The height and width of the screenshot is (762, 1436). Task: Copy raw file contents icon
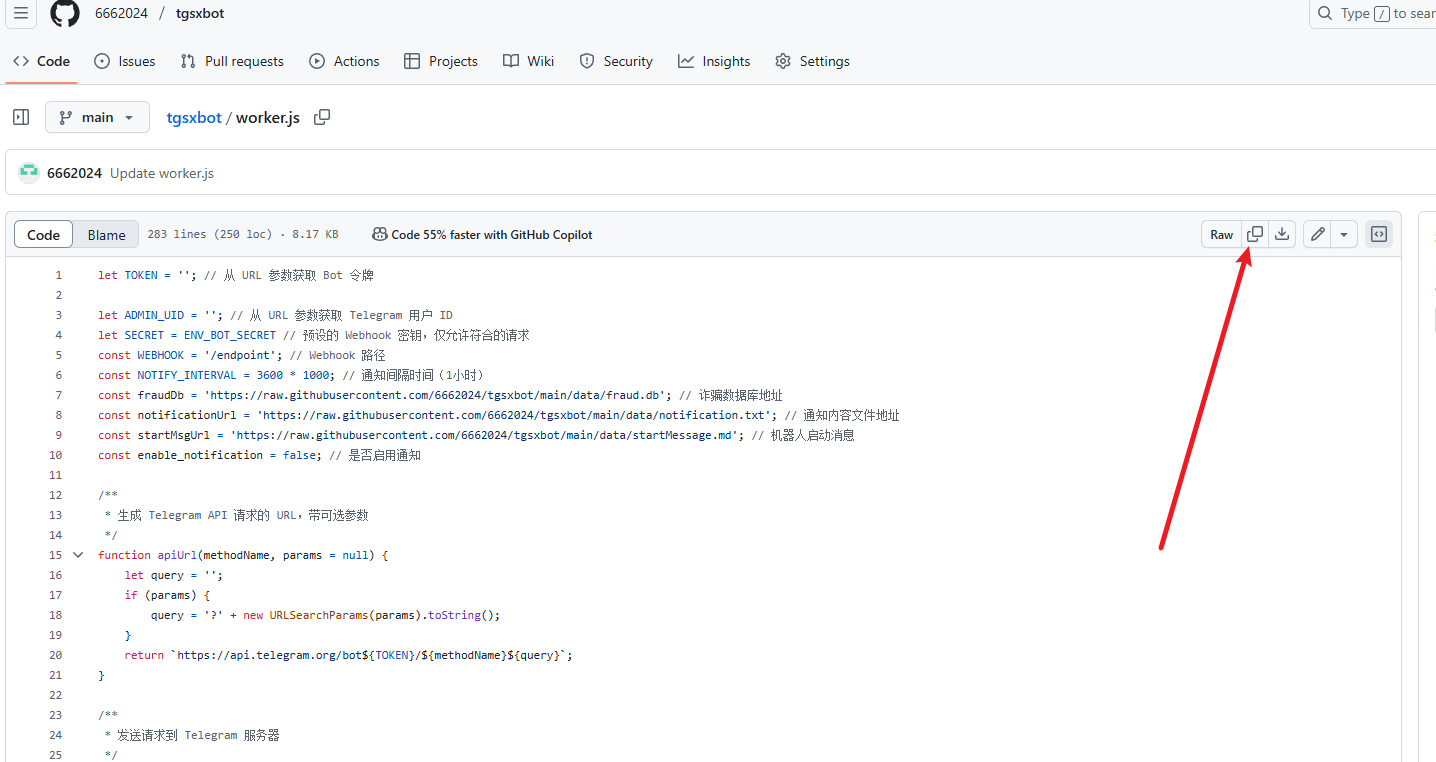(1254, 234)
